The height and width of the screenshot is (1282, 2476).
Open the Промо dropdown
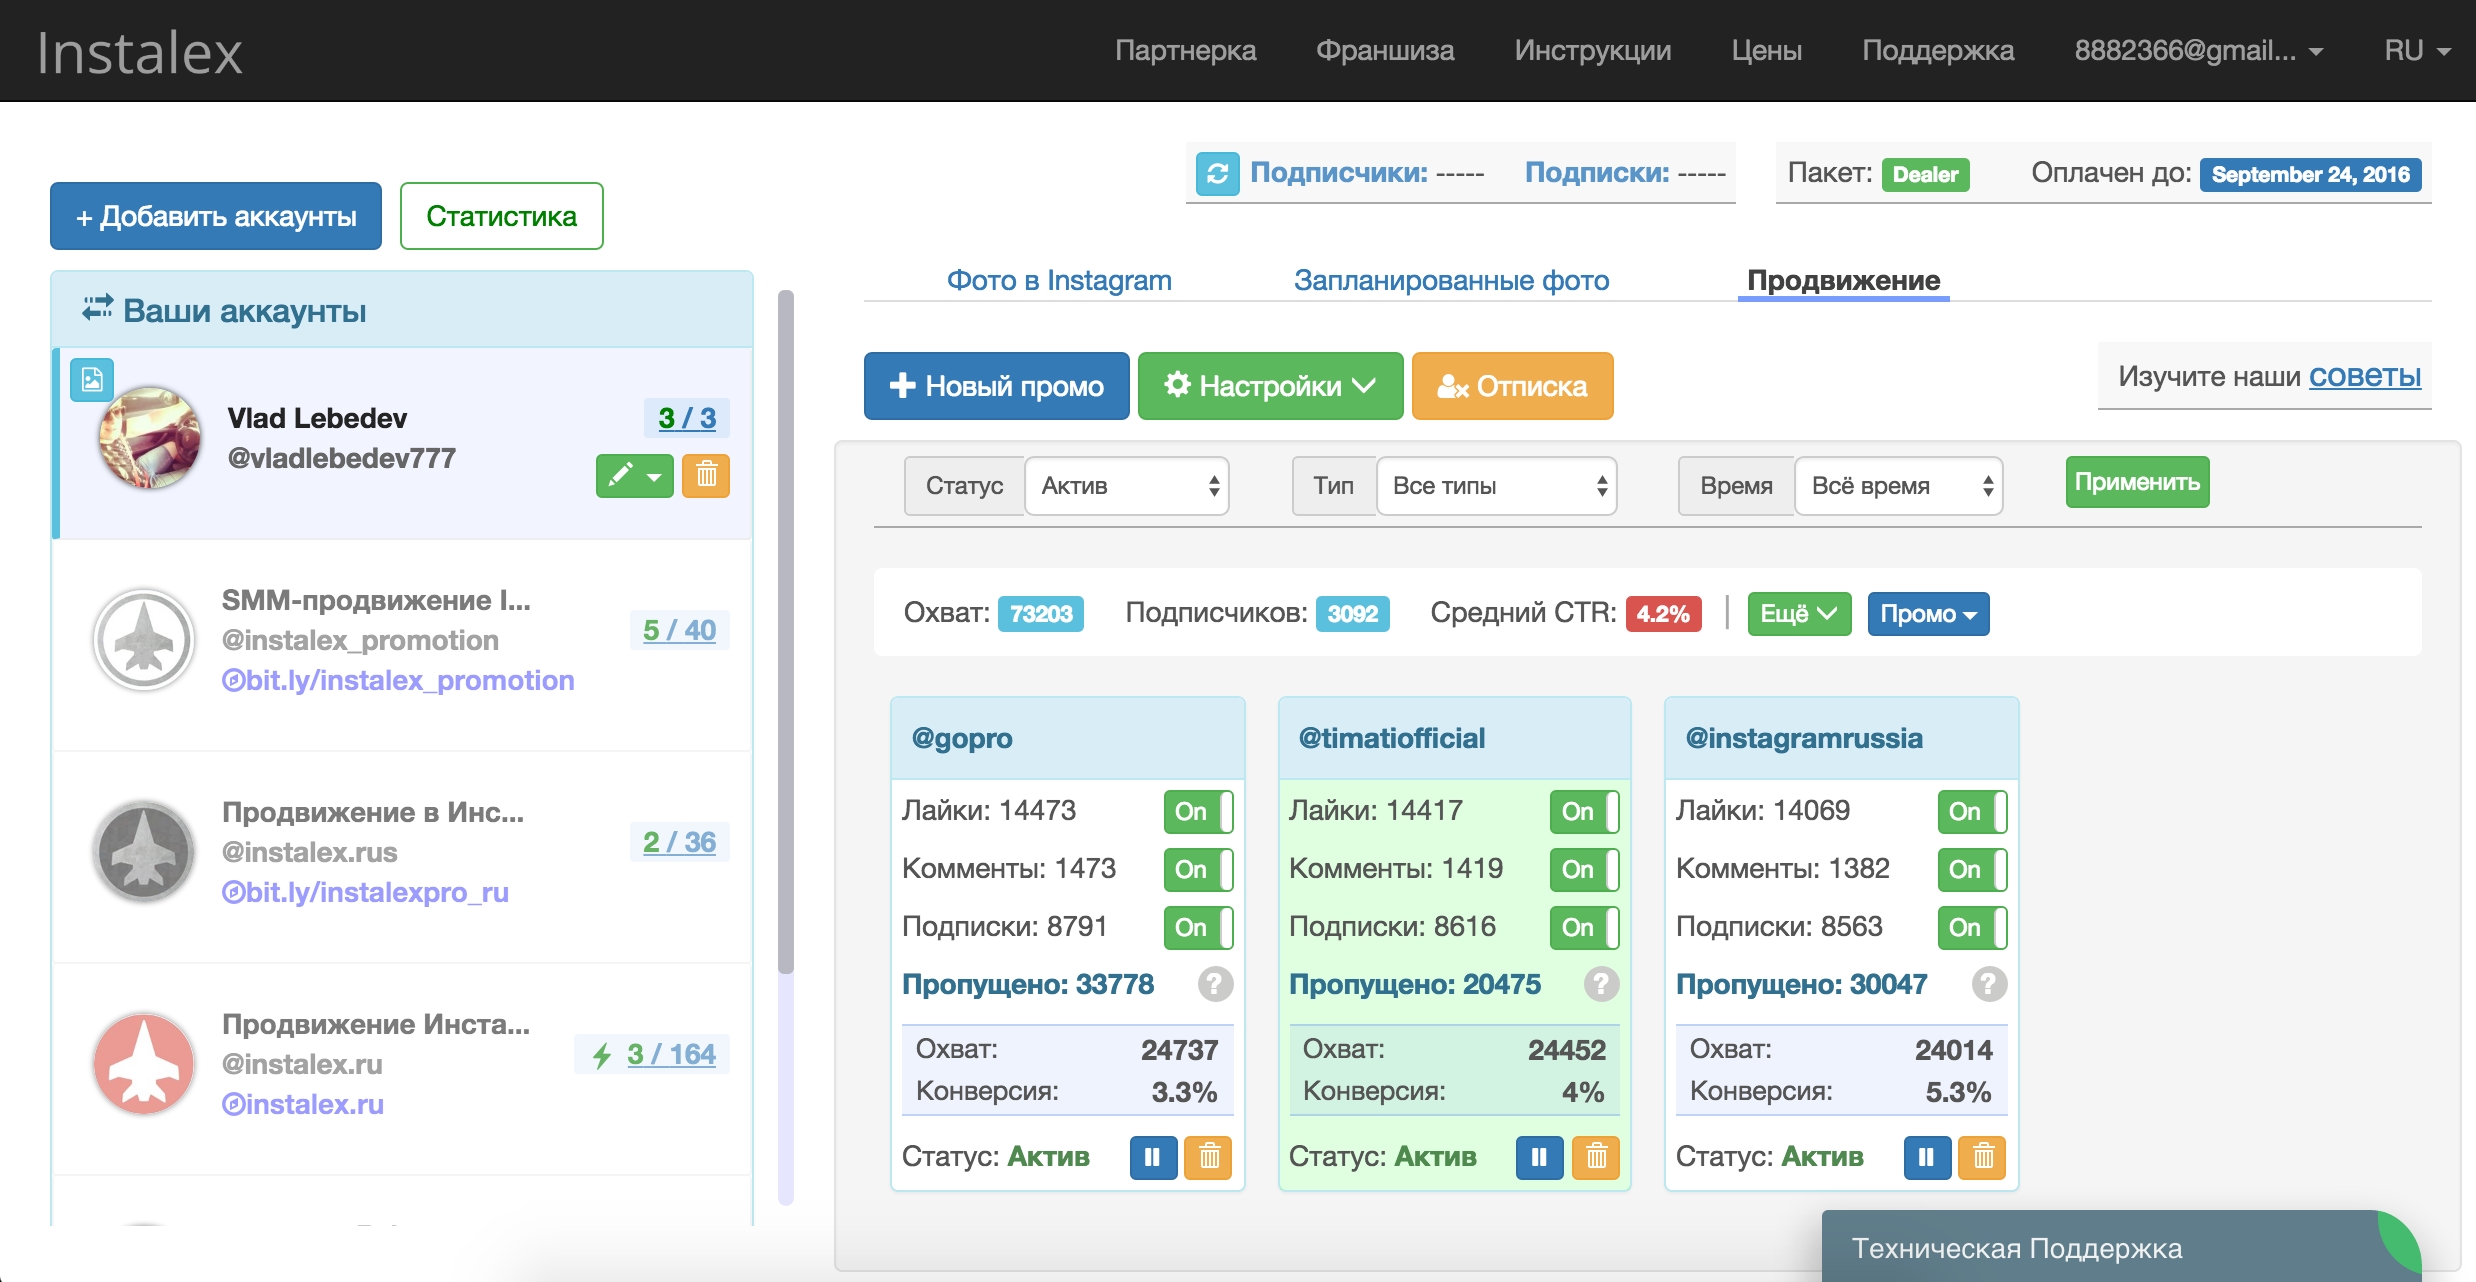tap(1928, 613)
